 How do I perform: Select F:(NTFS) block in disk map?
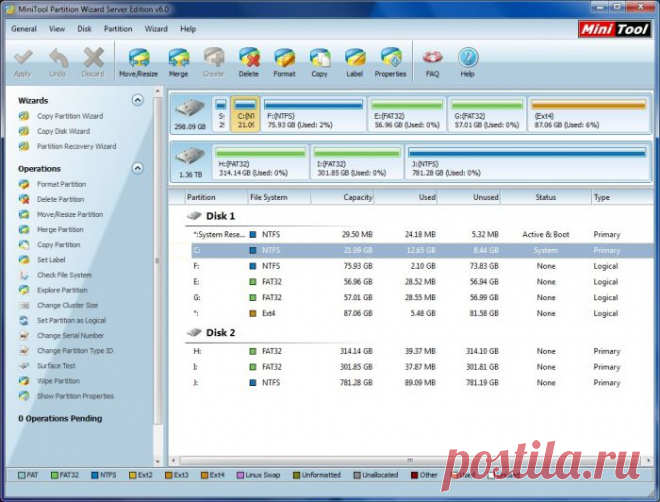314,114
